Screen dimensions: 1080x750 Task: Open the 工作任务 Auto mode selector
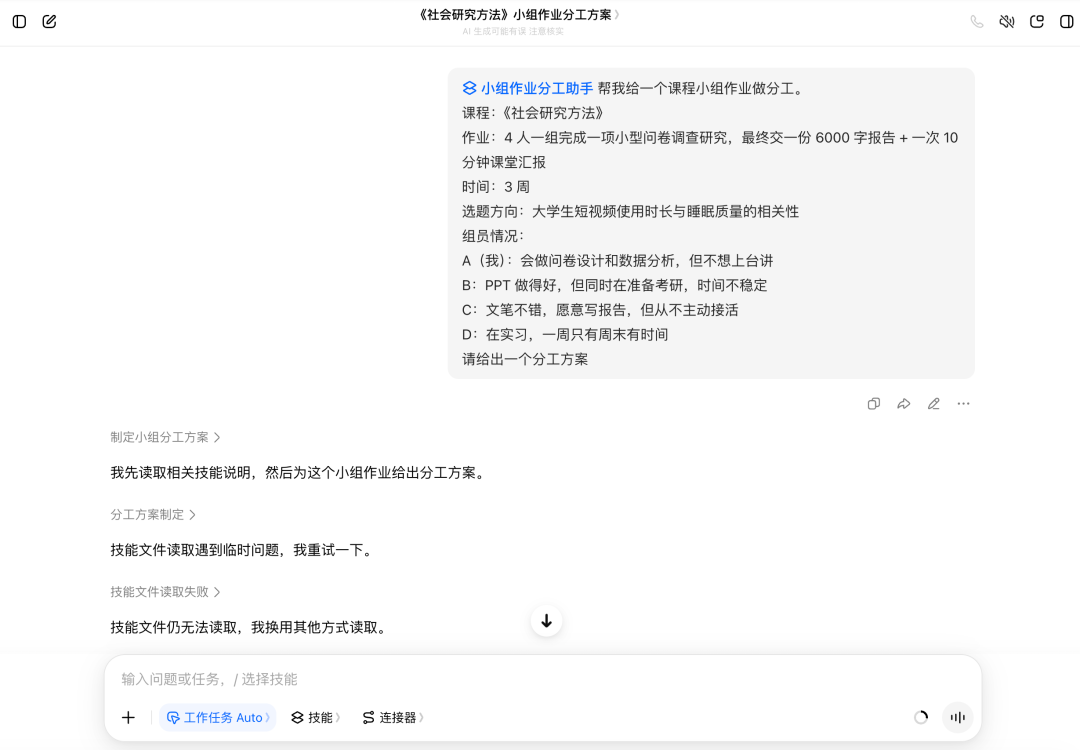[x=218, y=718]
